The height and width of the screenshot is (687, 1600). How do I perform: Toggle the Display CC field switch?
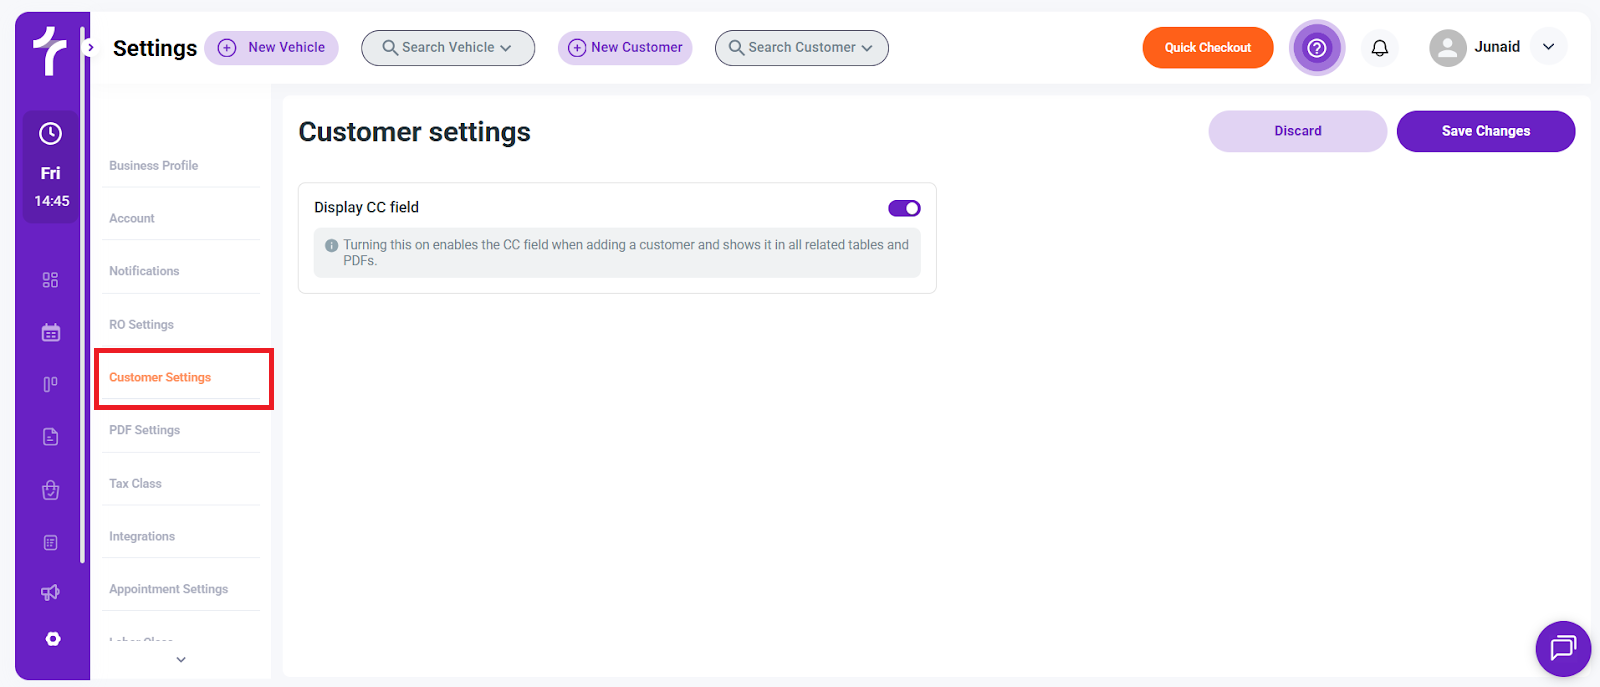click(904, 208)
